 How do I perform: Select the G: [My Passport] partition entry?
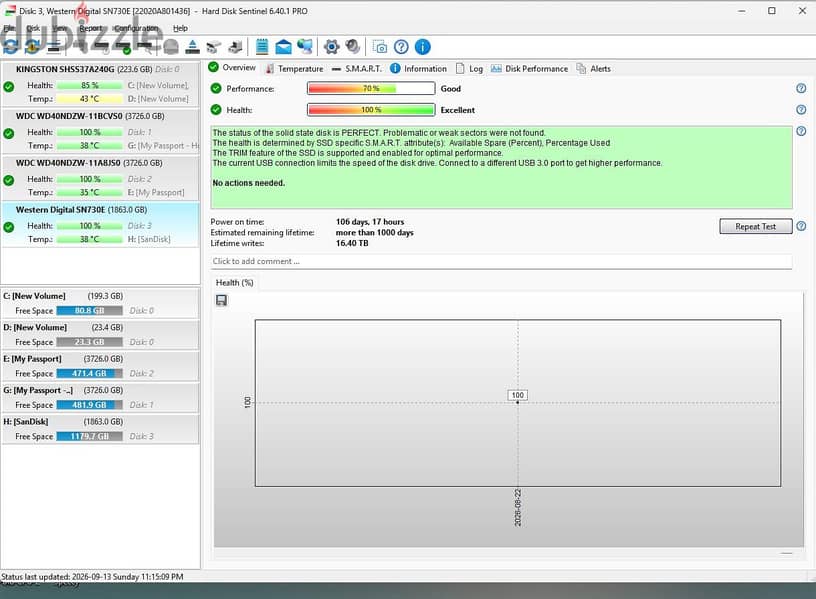coord(100,398)
